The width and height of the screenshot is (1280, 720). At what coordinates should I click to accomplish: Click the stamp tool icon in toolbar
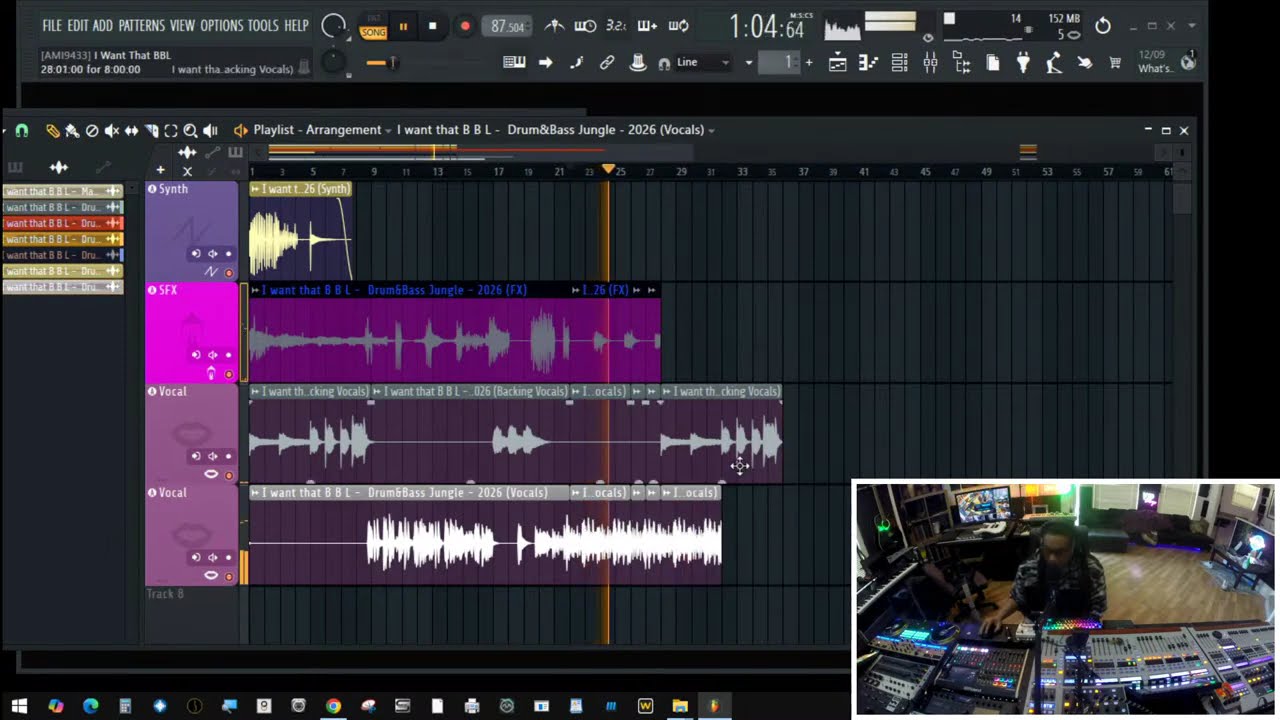pos(638,63)
